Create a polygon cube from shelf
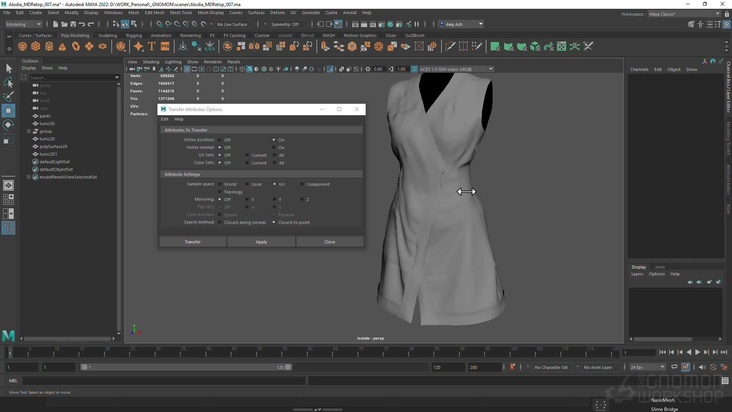This screenshot has width=732, height=412. click(x=35, y=46)
